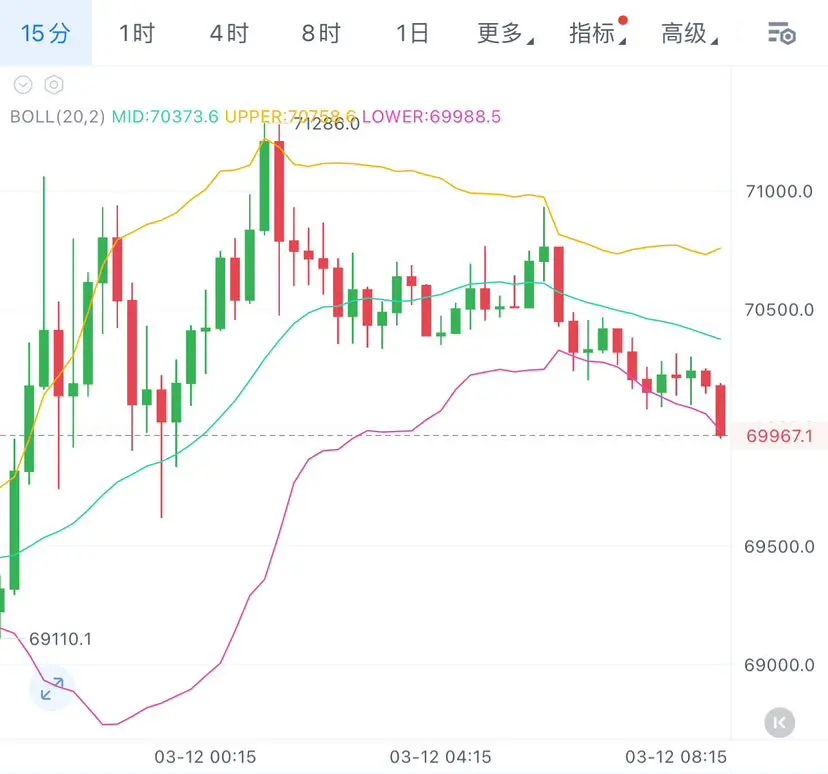Switch to the 8时 timeframe
The width and height of the screenshot is (828, 774).
[321, 33]
